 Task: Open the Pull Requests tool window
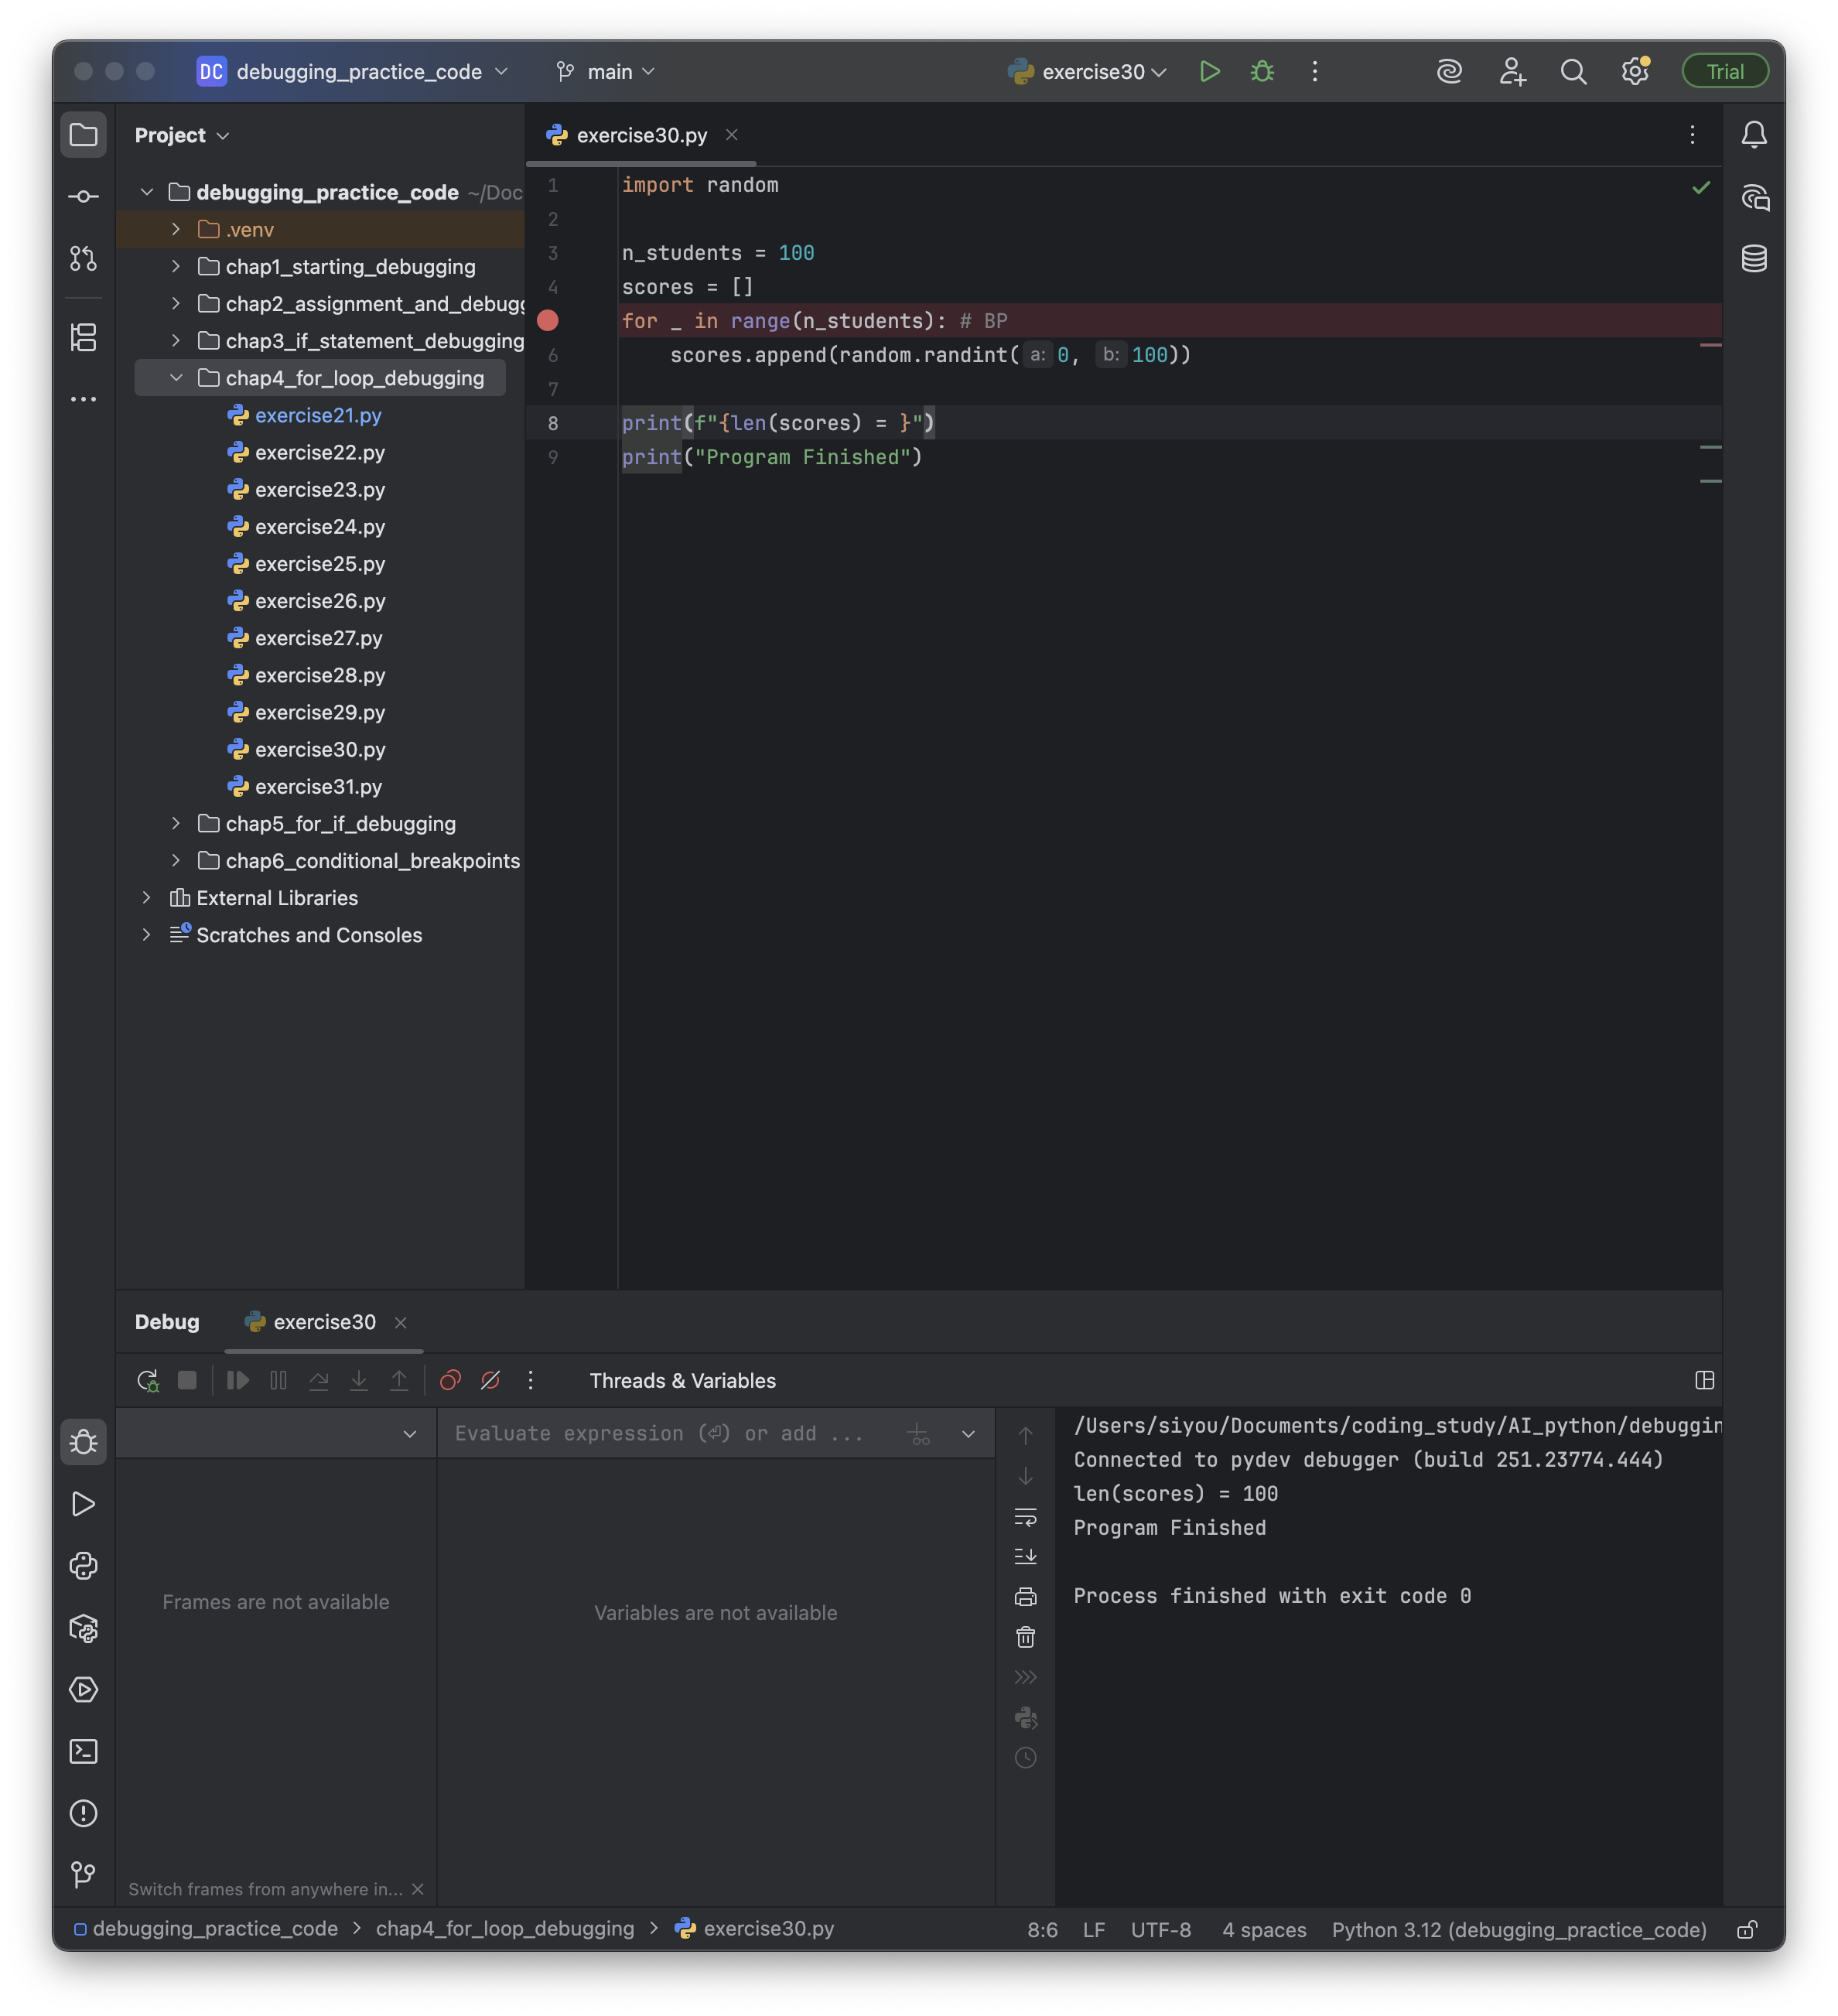(83, 259)
